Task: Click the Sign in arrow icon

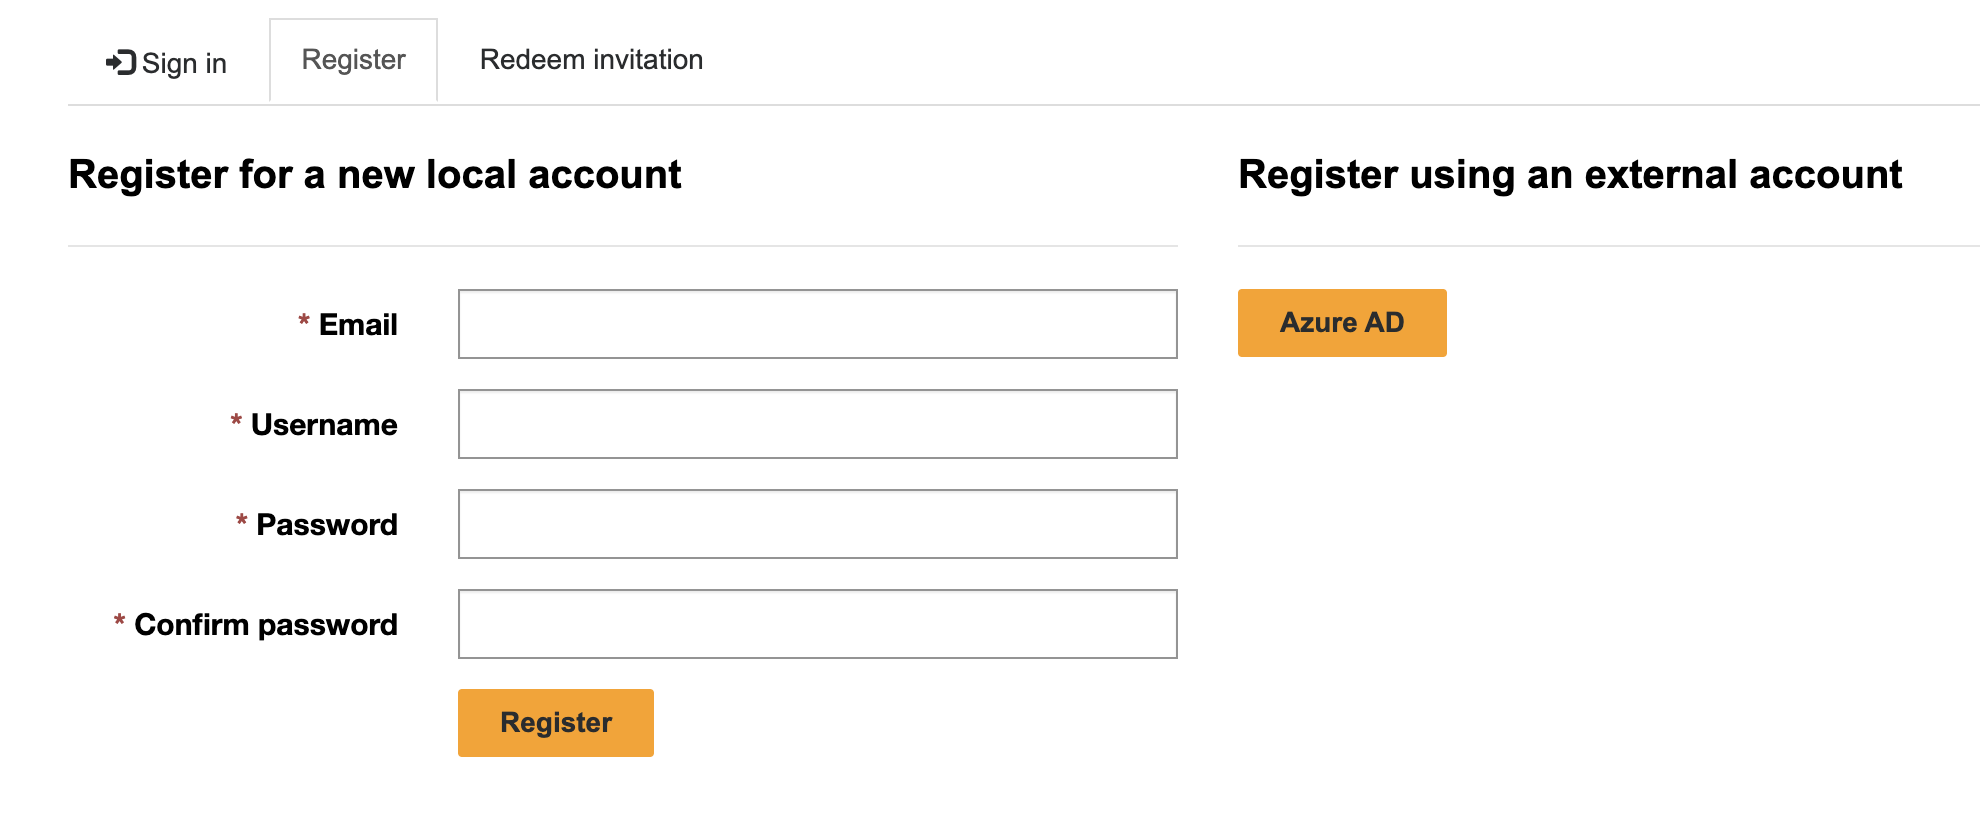Action: [121, 62]
